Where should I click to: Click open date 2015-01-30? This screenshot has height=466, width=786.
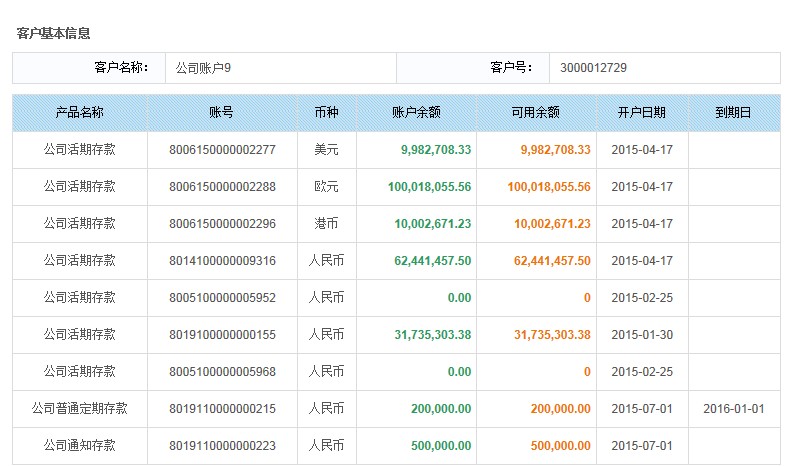click(x=642, y=335)
